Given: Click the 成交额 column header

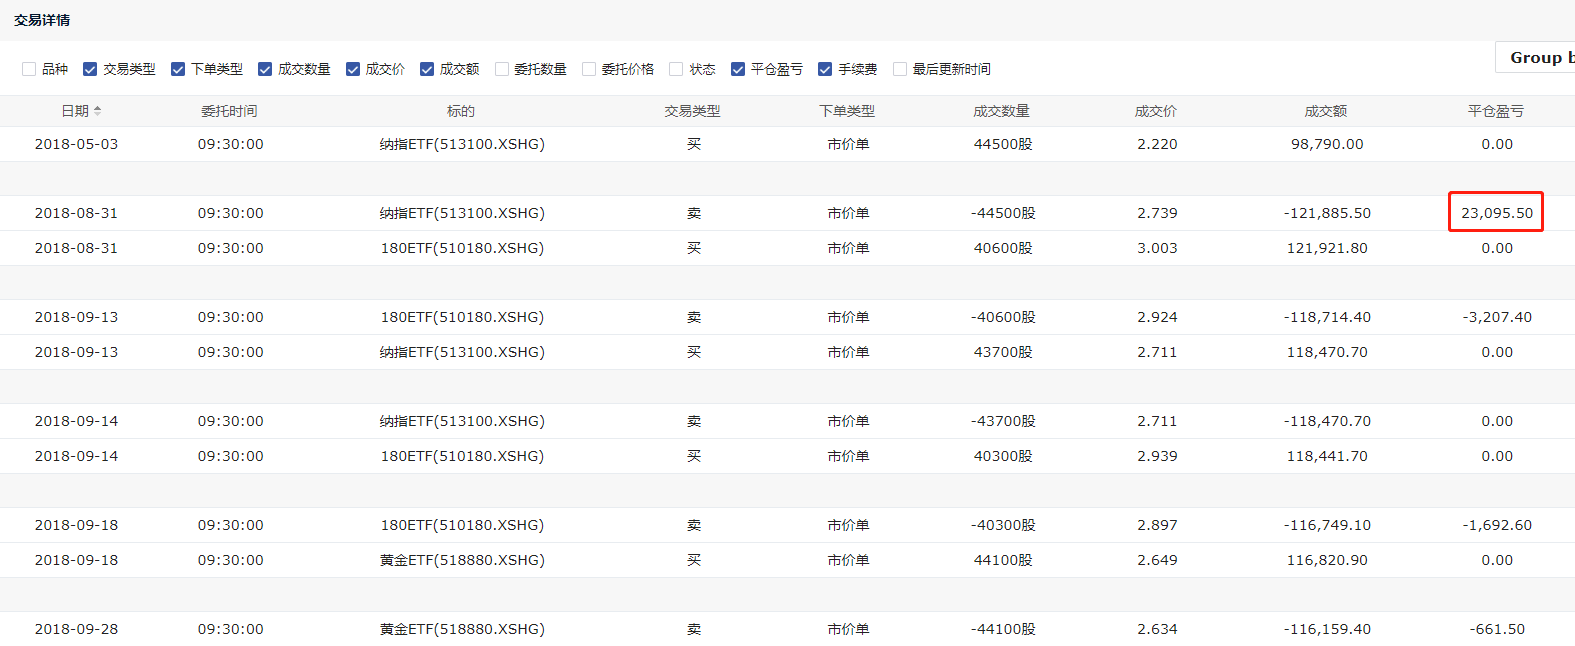Looking at the screenshot, I should pyautogui.click(x=1326, y=111).
